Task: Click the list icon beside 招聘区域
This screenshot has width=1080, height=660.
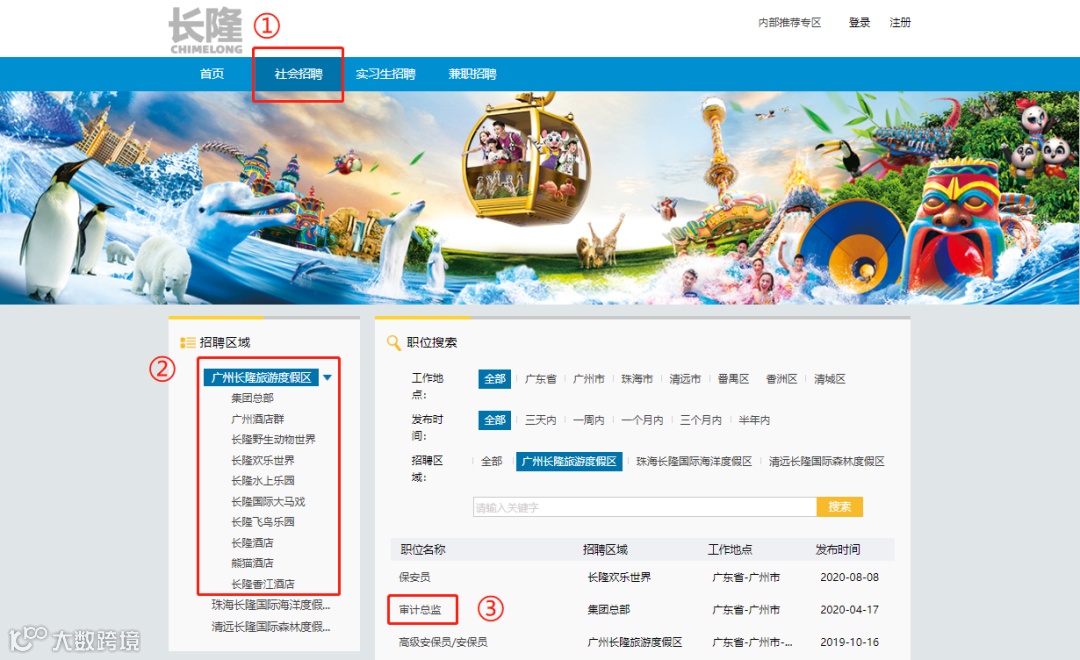Action: [x=187, y=342]
